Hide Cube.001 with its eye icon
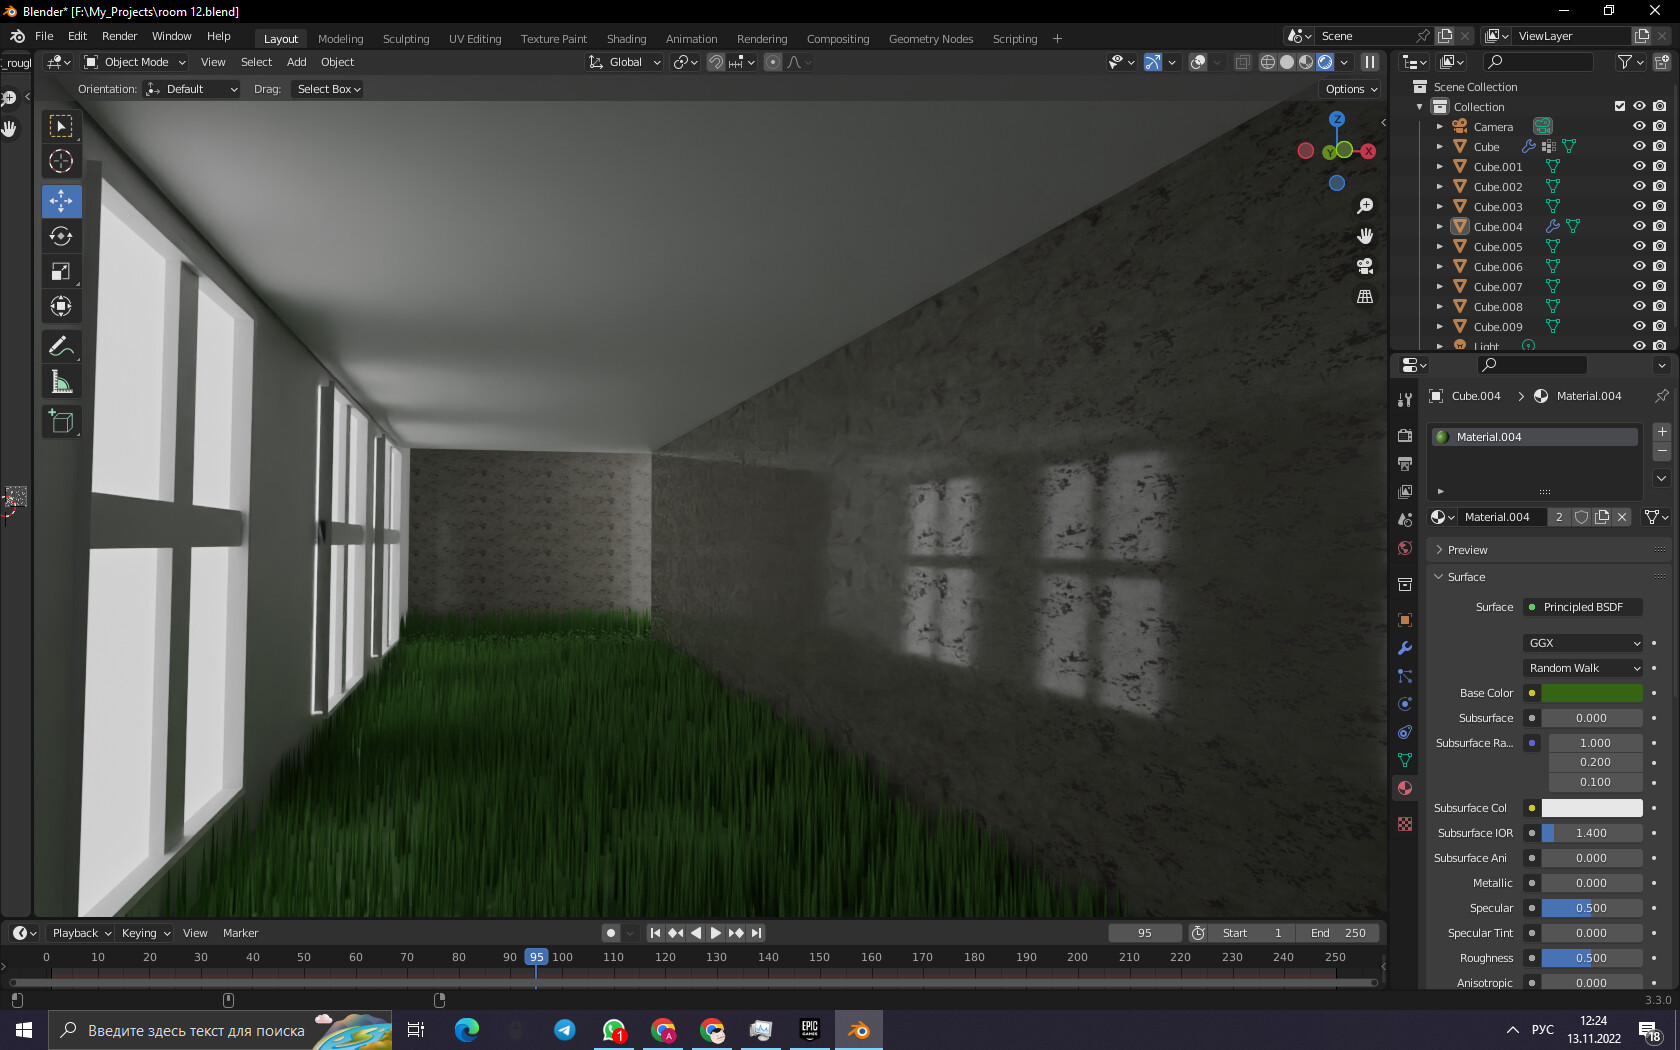Image resolution: width=1680 pixels, height=1050 pixels. pos(1639,167)
